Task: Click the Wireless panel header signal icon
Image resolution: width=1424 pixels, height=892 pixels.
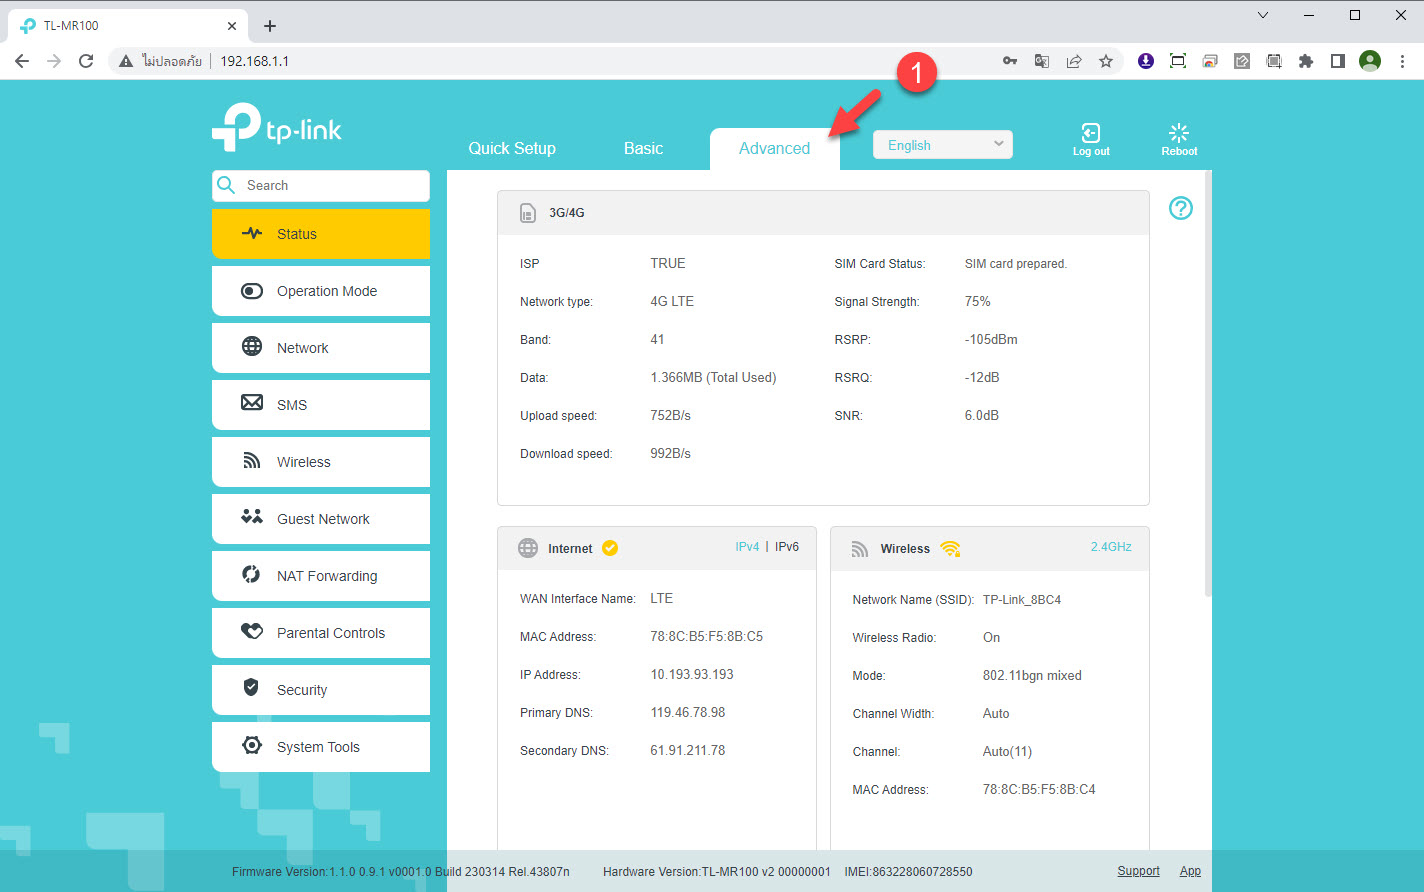Action: pos(860,549)
